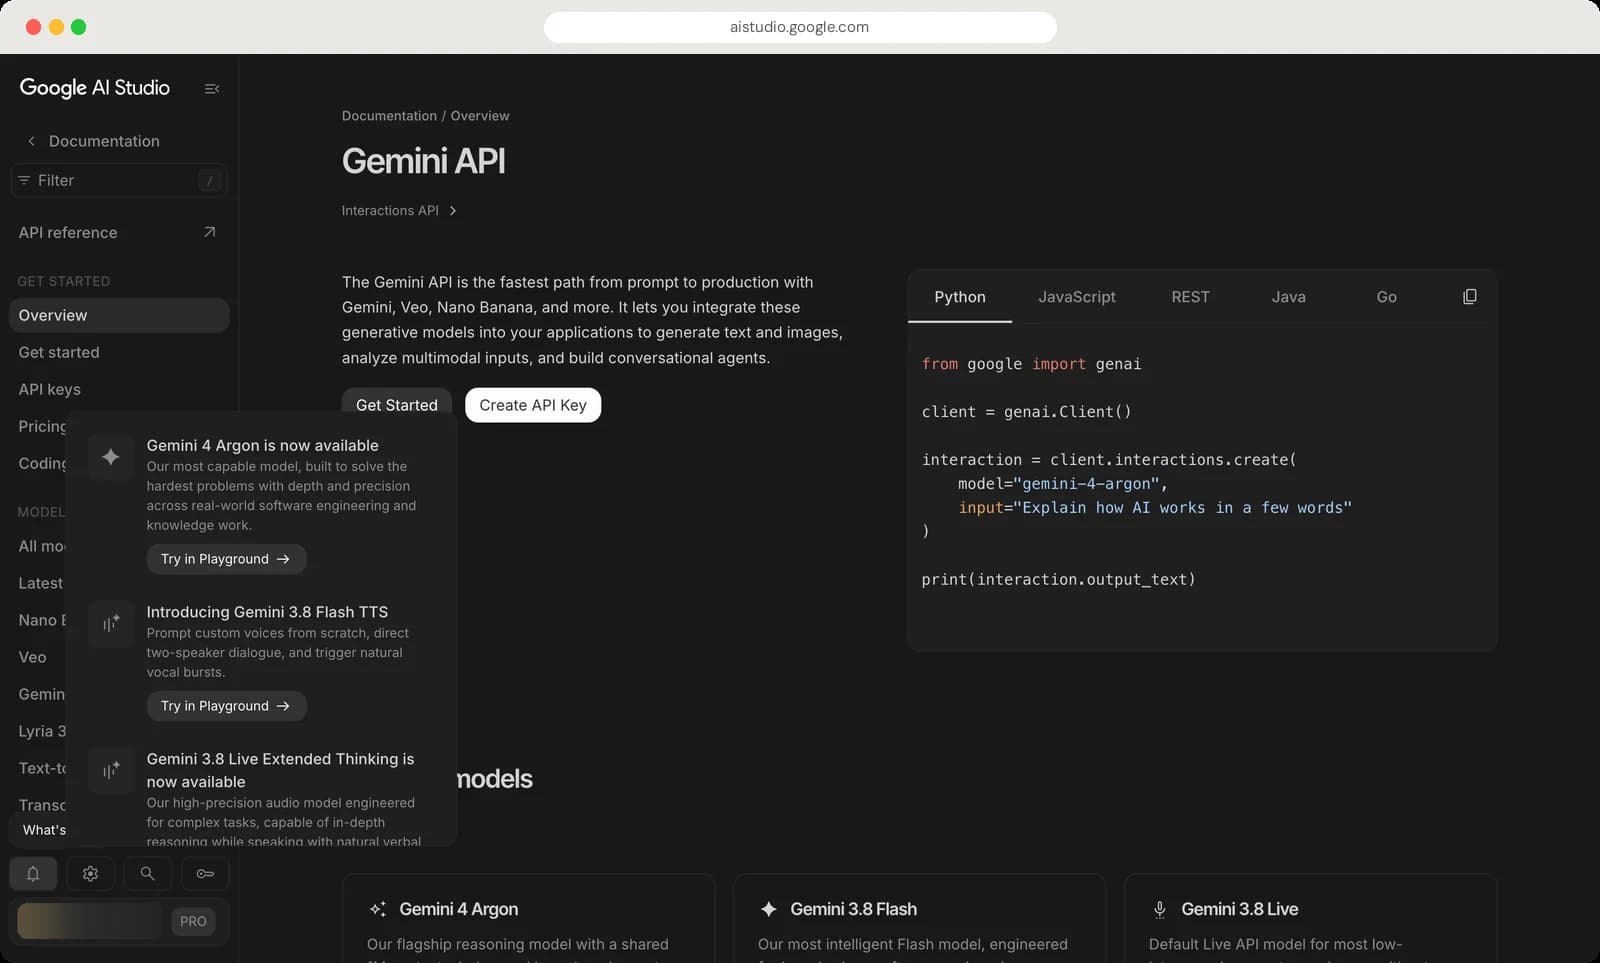Open the Gemini 3.8 Live model card
The height and width of the screenshot is (963, 1600).
coord(1310,918)
